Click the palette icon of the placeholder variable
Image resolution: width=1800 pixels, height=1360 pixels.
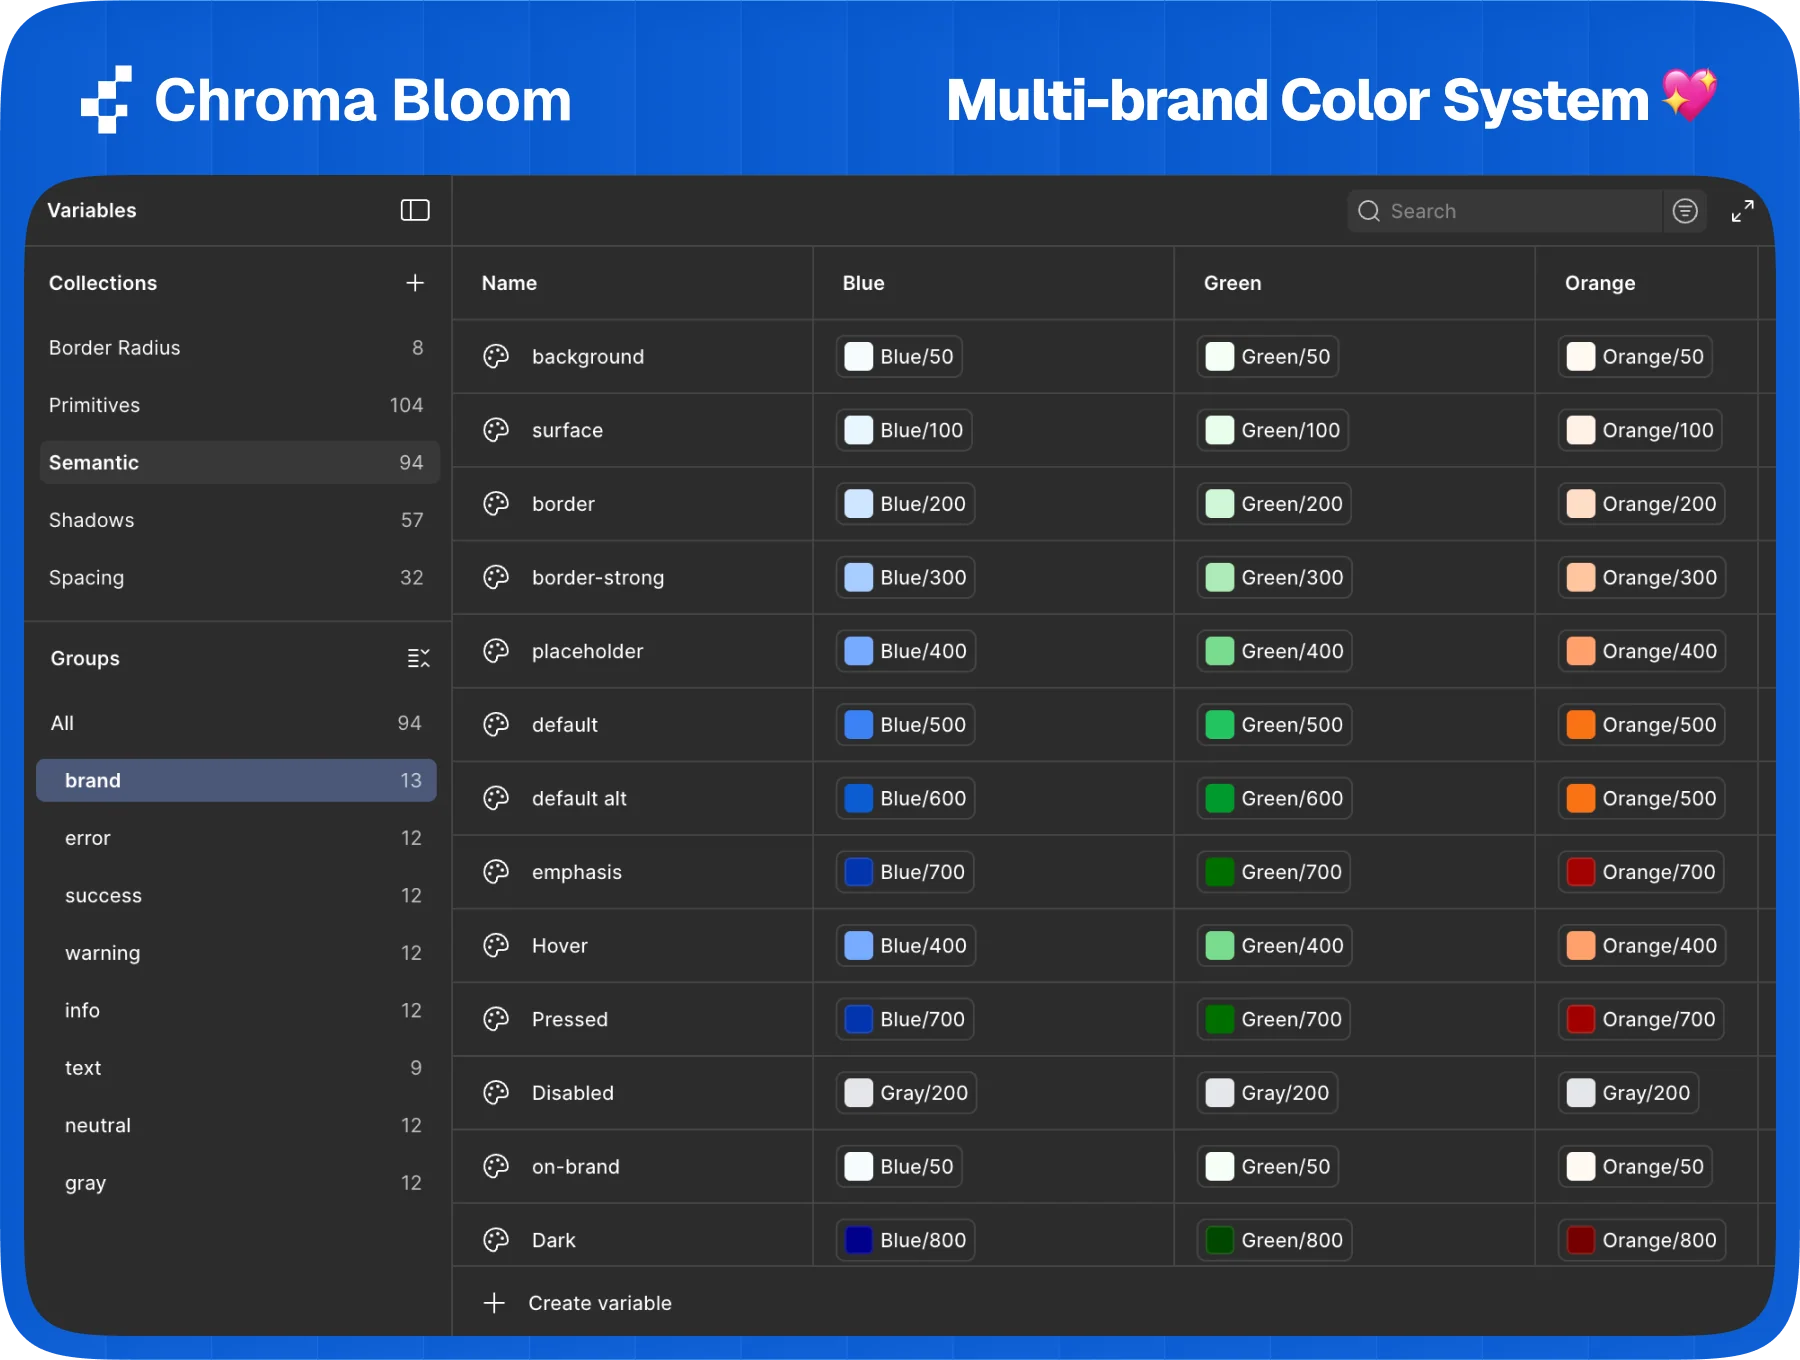(496, 651)
